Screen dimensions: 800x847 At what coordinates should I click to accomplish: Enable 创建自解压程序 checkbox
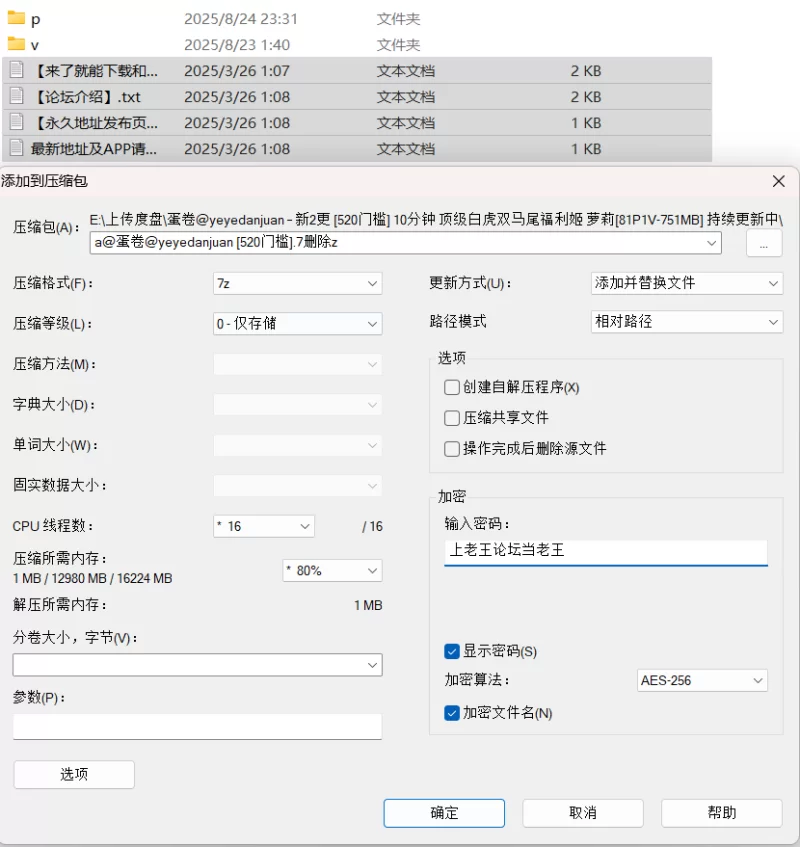452,387
